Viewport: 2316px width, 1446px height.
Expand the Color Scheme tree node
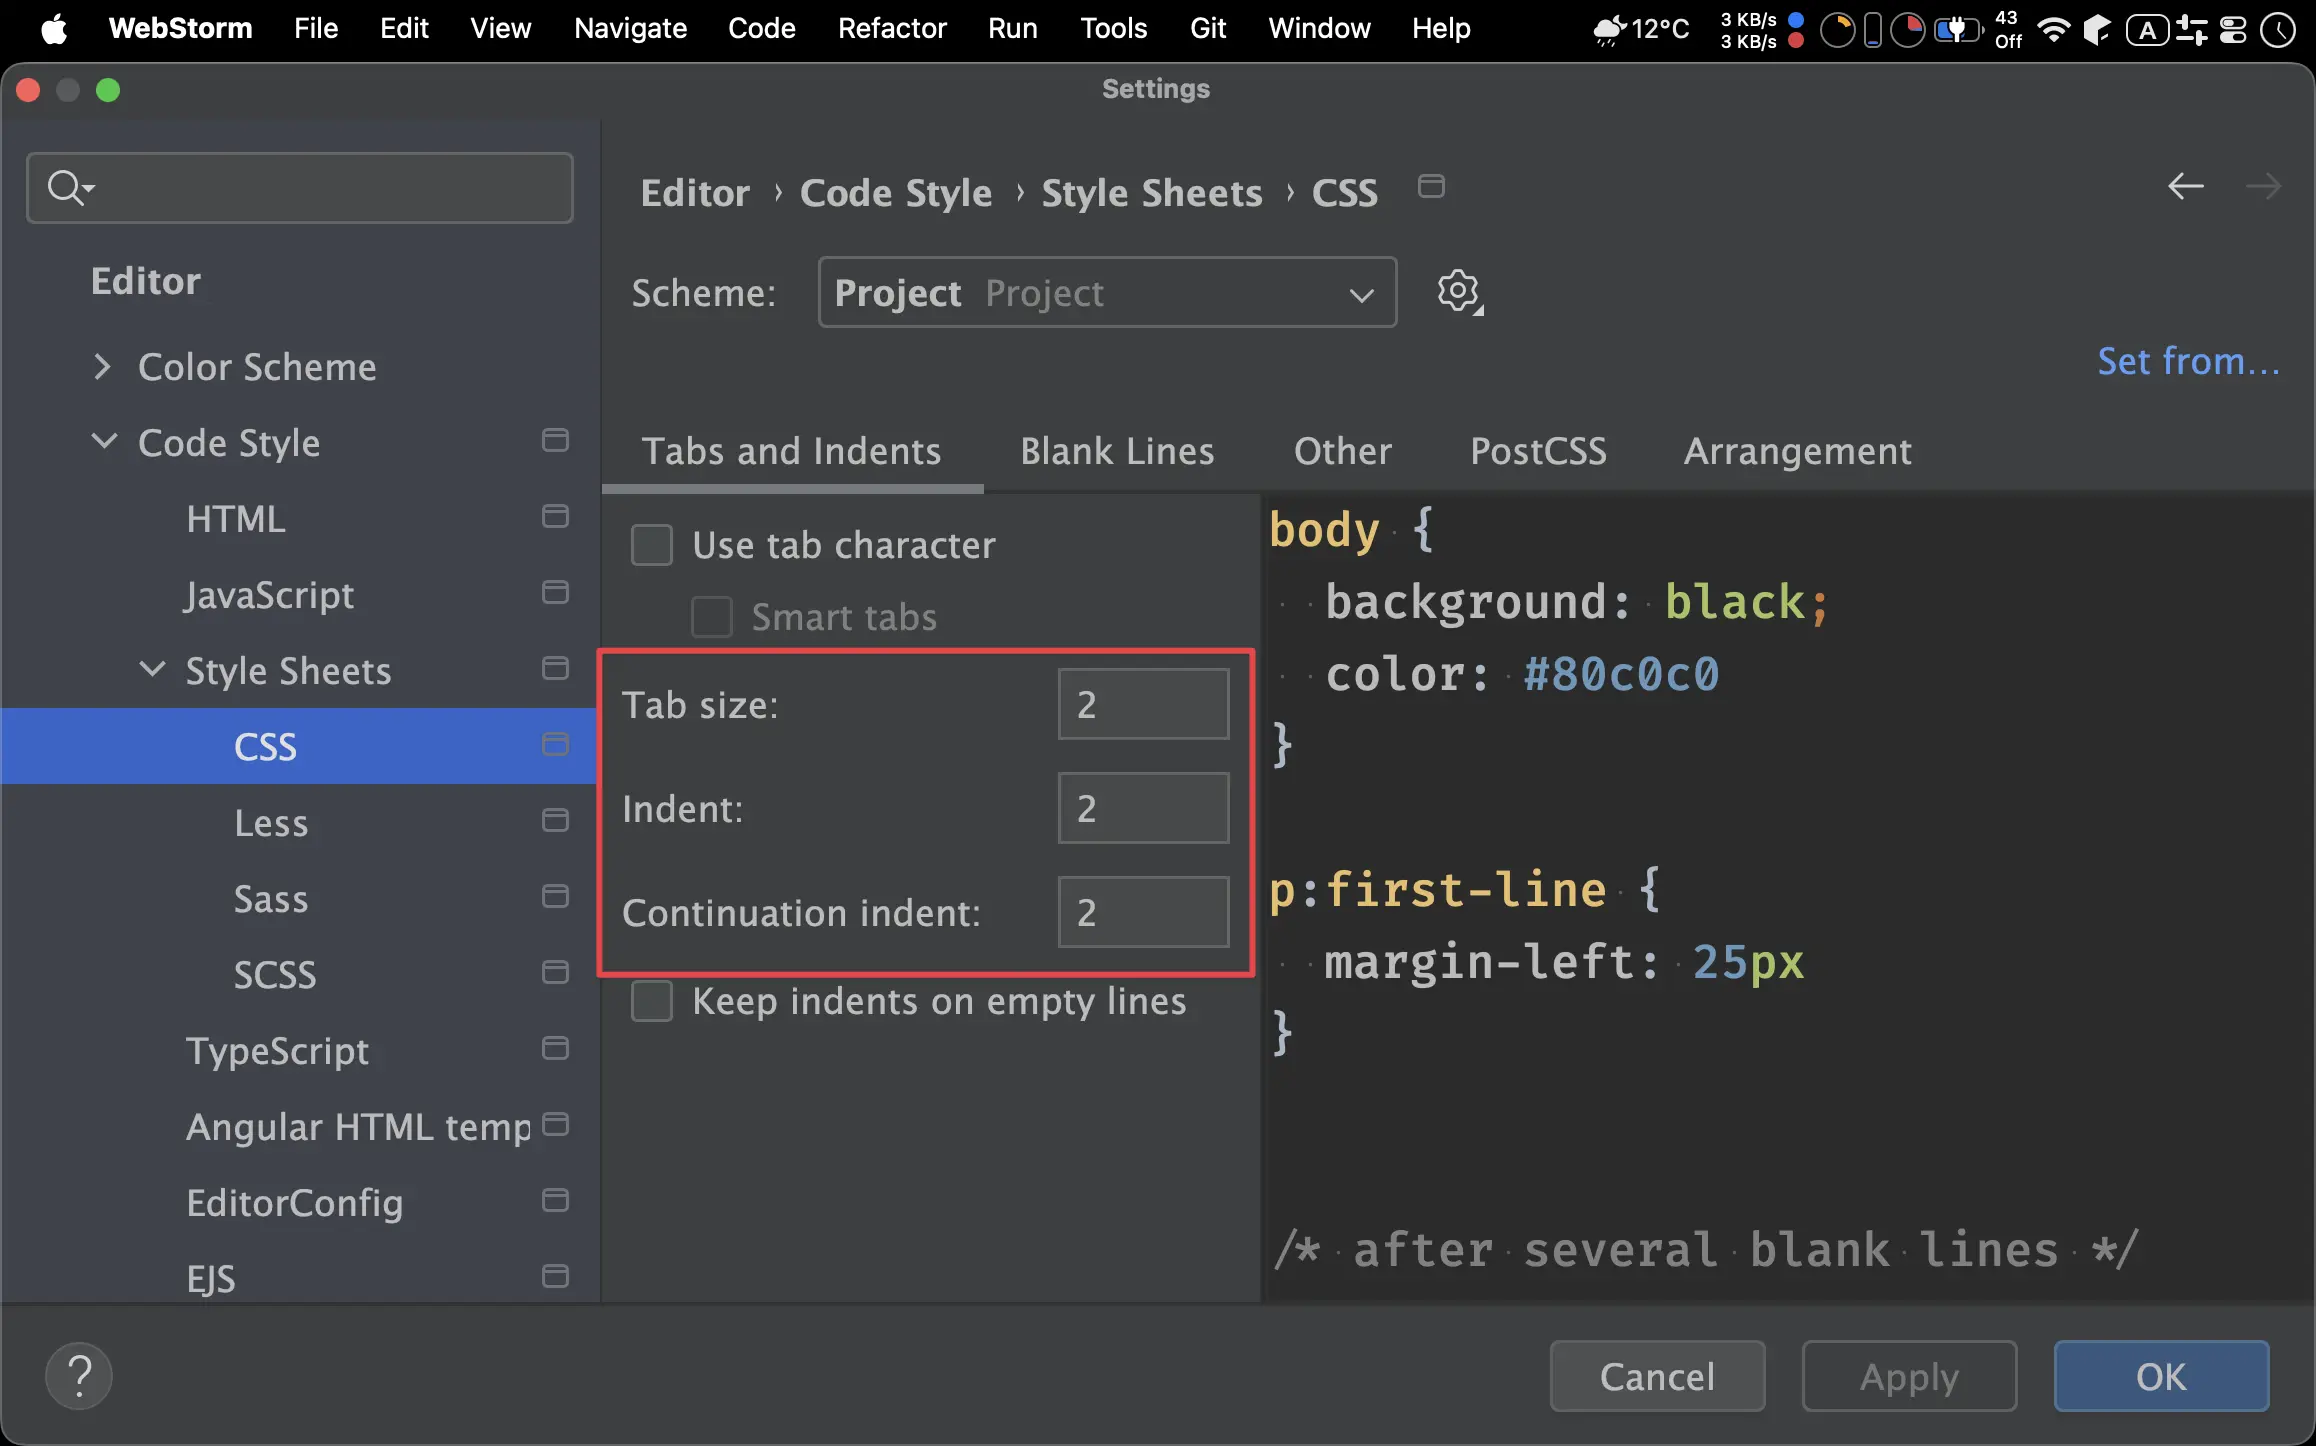(x=102, y=367)
